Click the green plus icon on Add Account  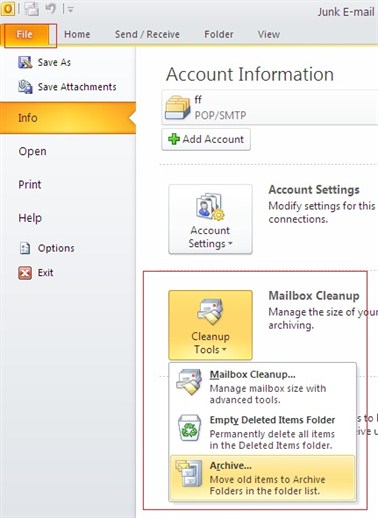(x=174, y=139)
